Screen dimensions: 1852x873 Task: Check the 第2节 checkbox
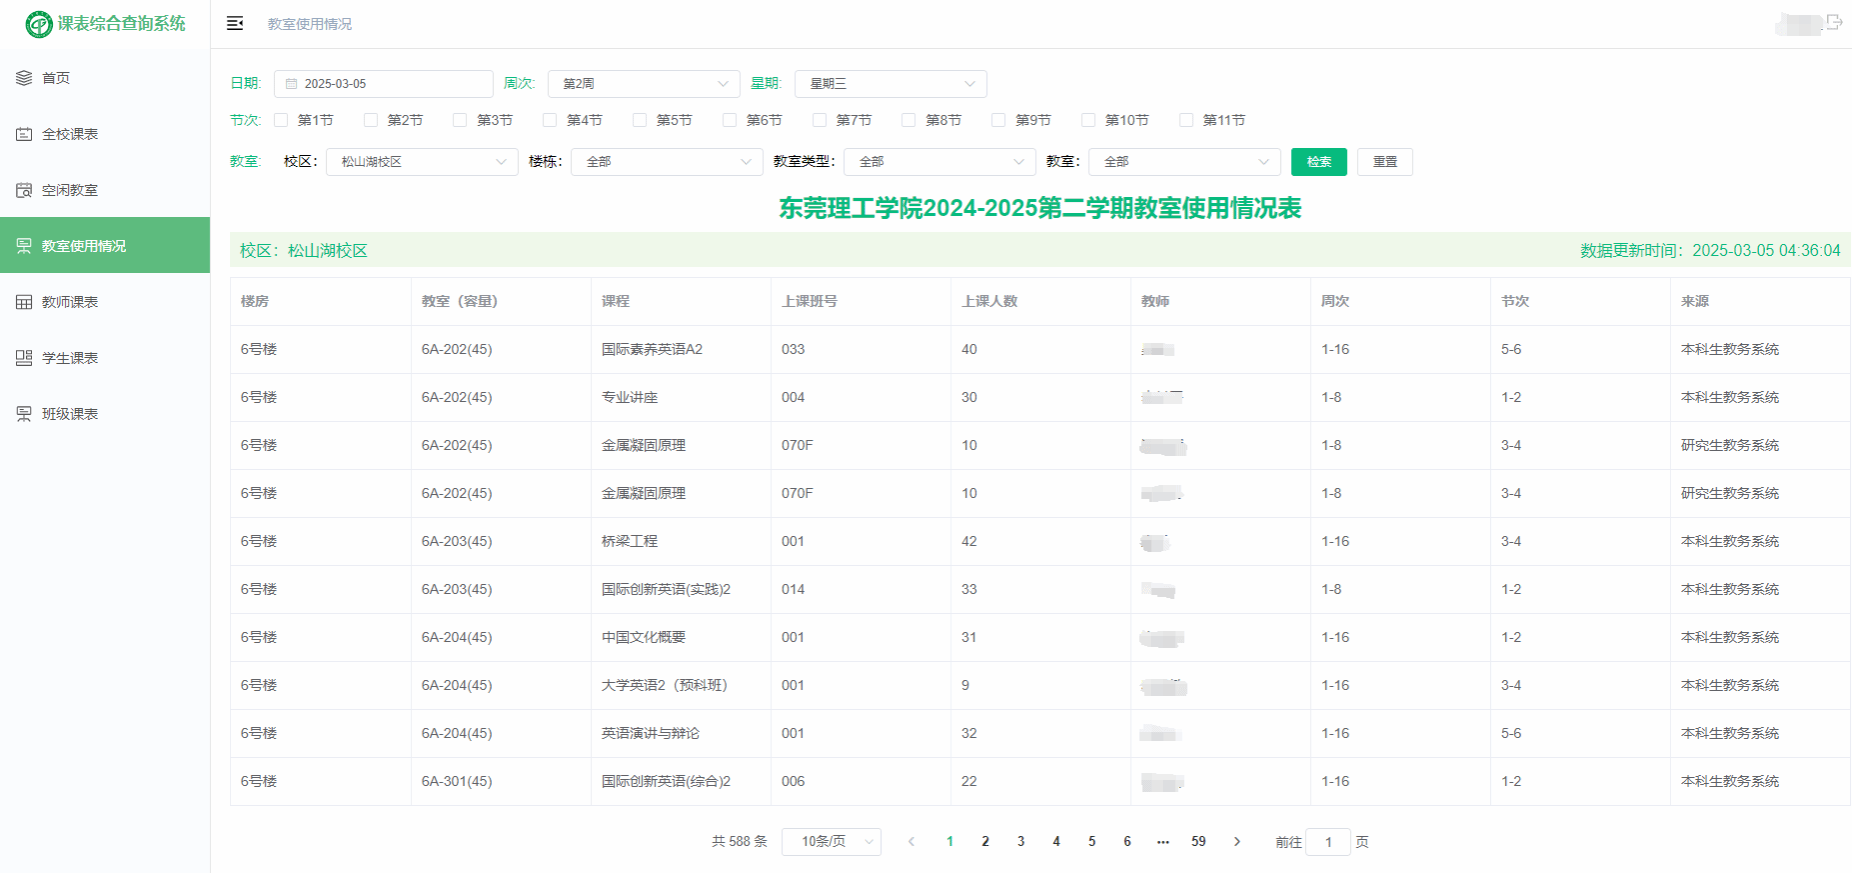coord(371,120)
